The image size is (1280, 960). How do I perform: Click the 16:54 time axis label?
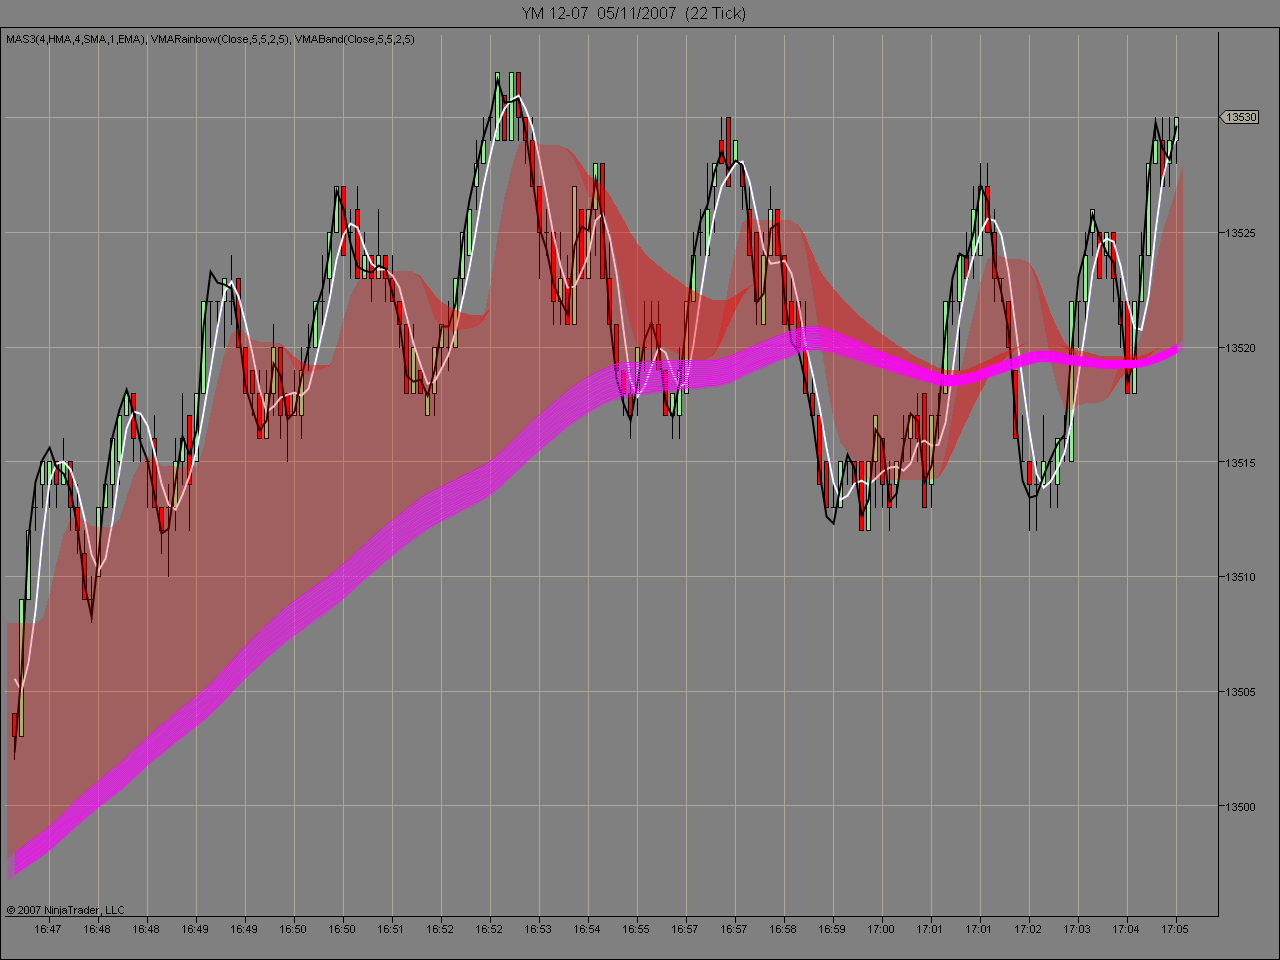coord(587,929)
